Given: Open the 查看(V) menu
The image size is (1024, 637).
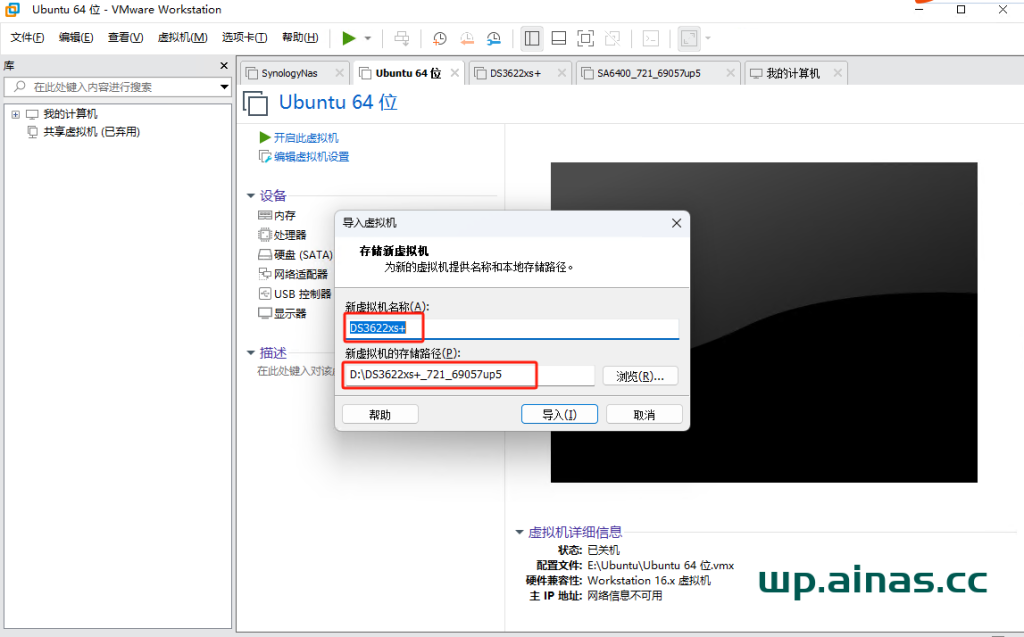Looking at the screenshot, I should [125, 38].
